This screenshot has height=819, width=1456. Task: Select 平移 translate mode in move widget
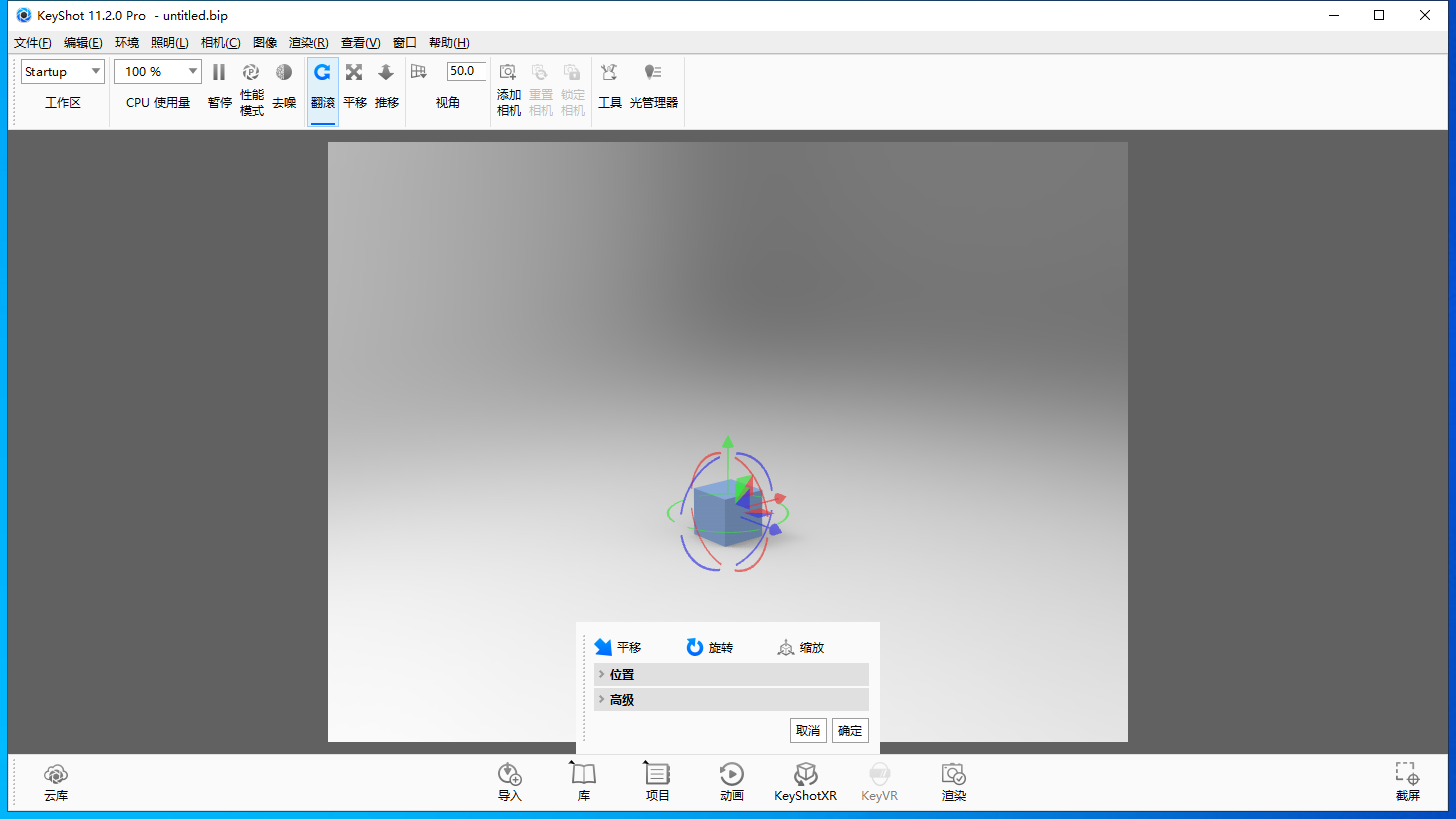click(x=618, y=647)
